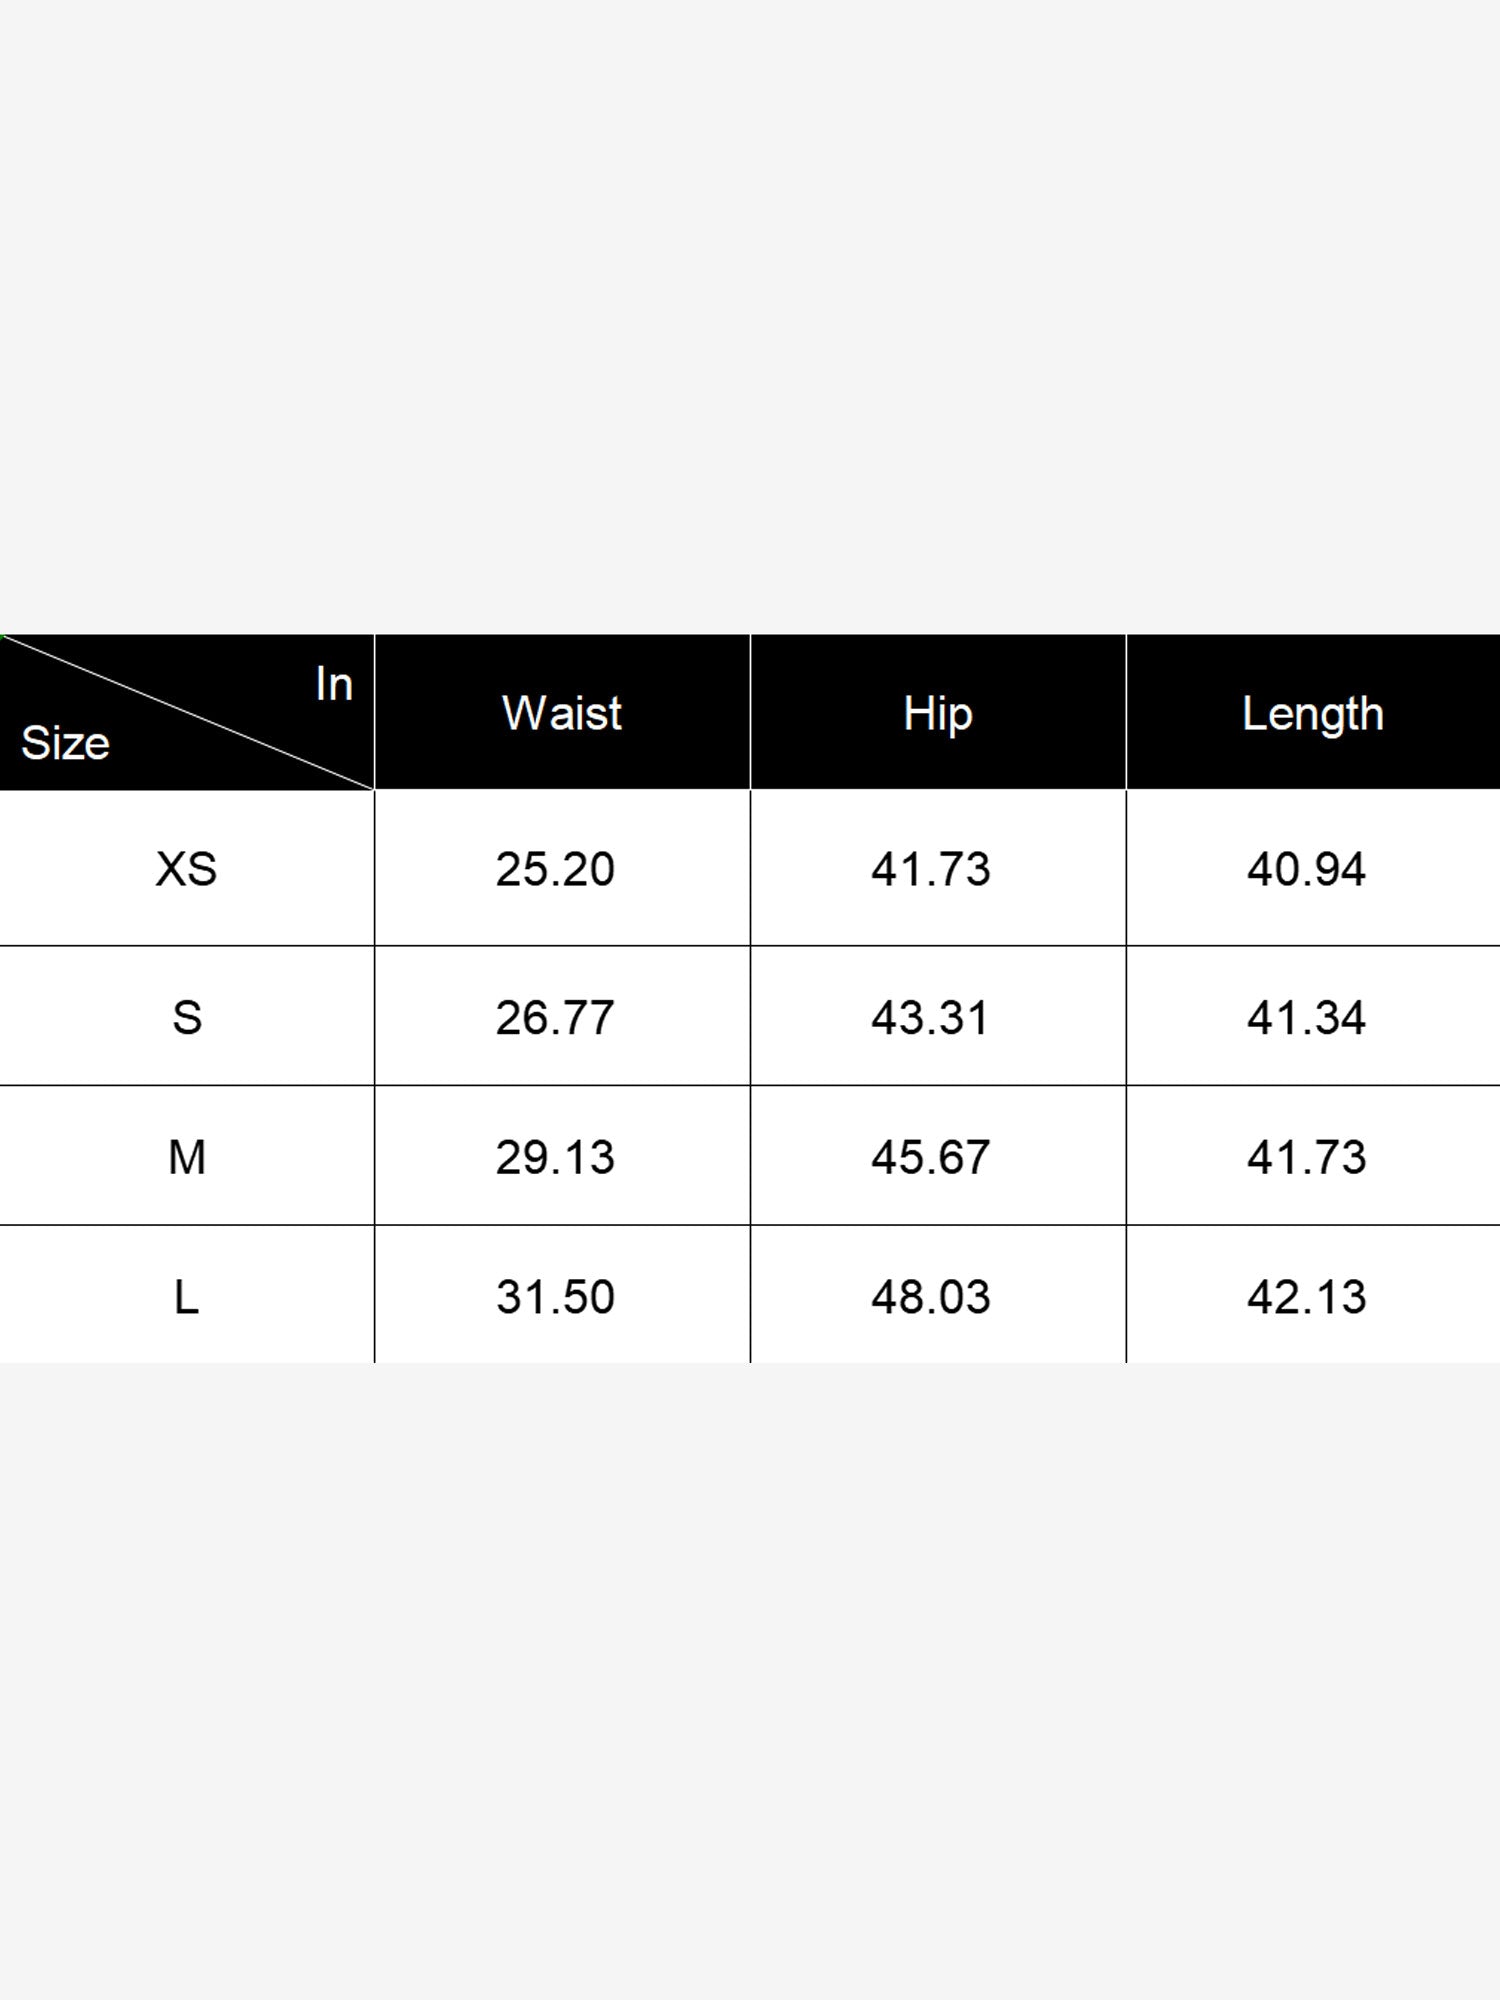Click the M hip value 45.67
Viewport: 1500px width, 2000px height.
(x=931, y=1157)
